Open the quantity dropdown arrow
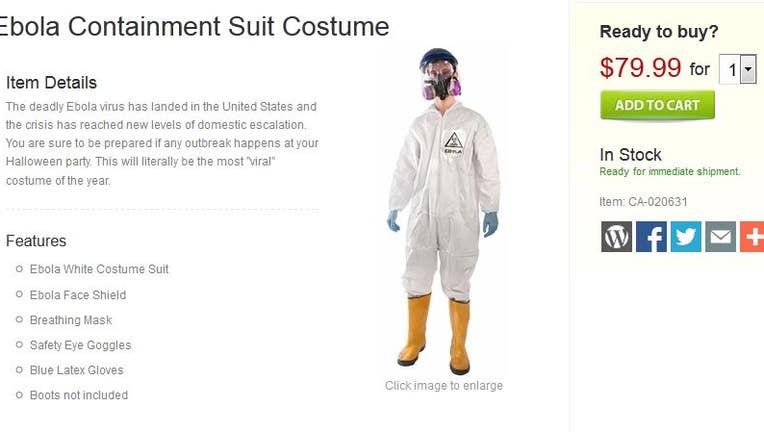 point(748,70)
